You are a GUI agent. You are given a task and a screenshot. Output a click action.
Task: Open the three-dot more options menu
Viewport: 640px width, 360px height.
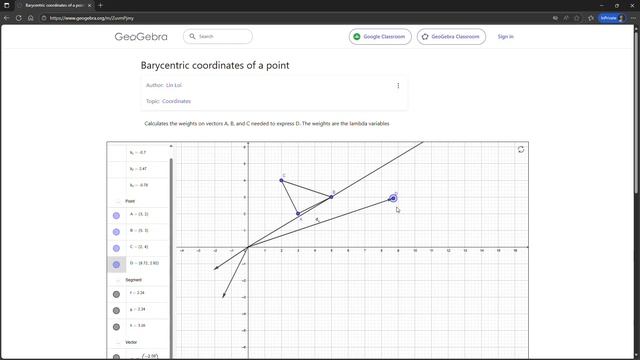398,85
